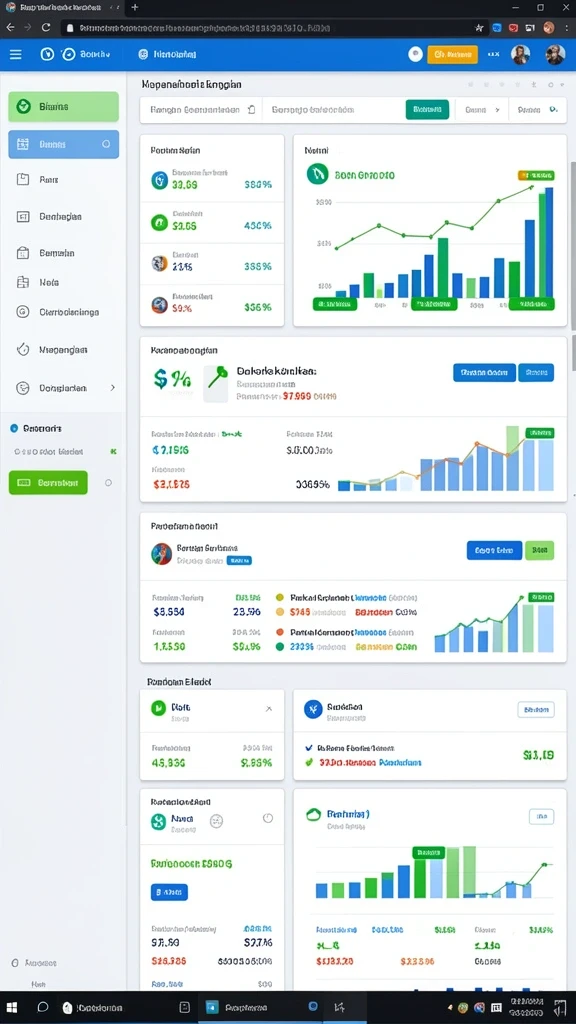This screenshot has height=1024, width=576.
Task: Click the yellow legend dot in the fourth panel
Action: (x=280, y=612)
